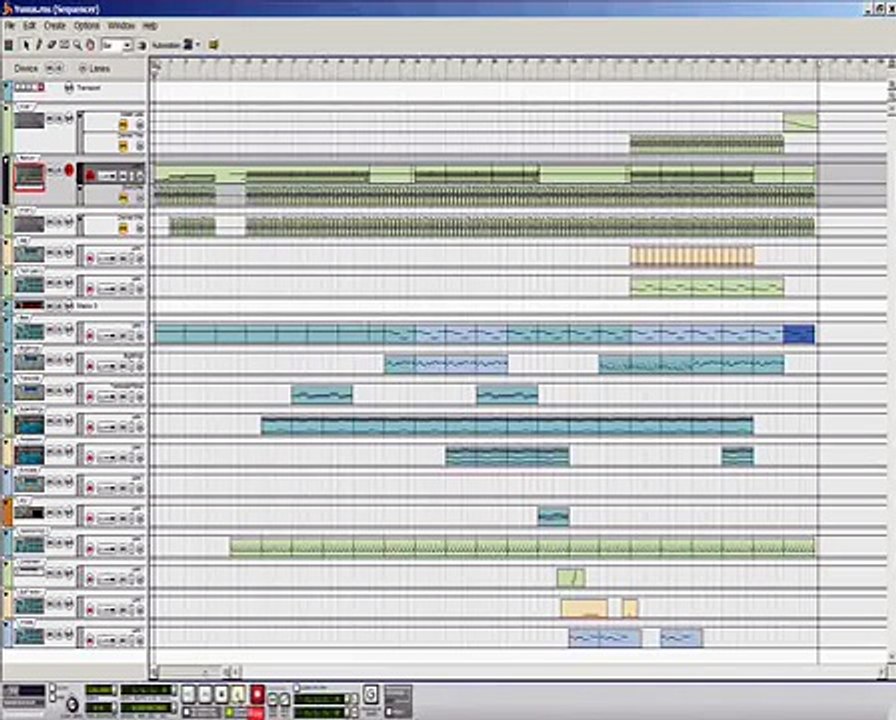This screenshot has width=896, height=720.
Task: Select the Razor tool
Action: click(64, 45)
